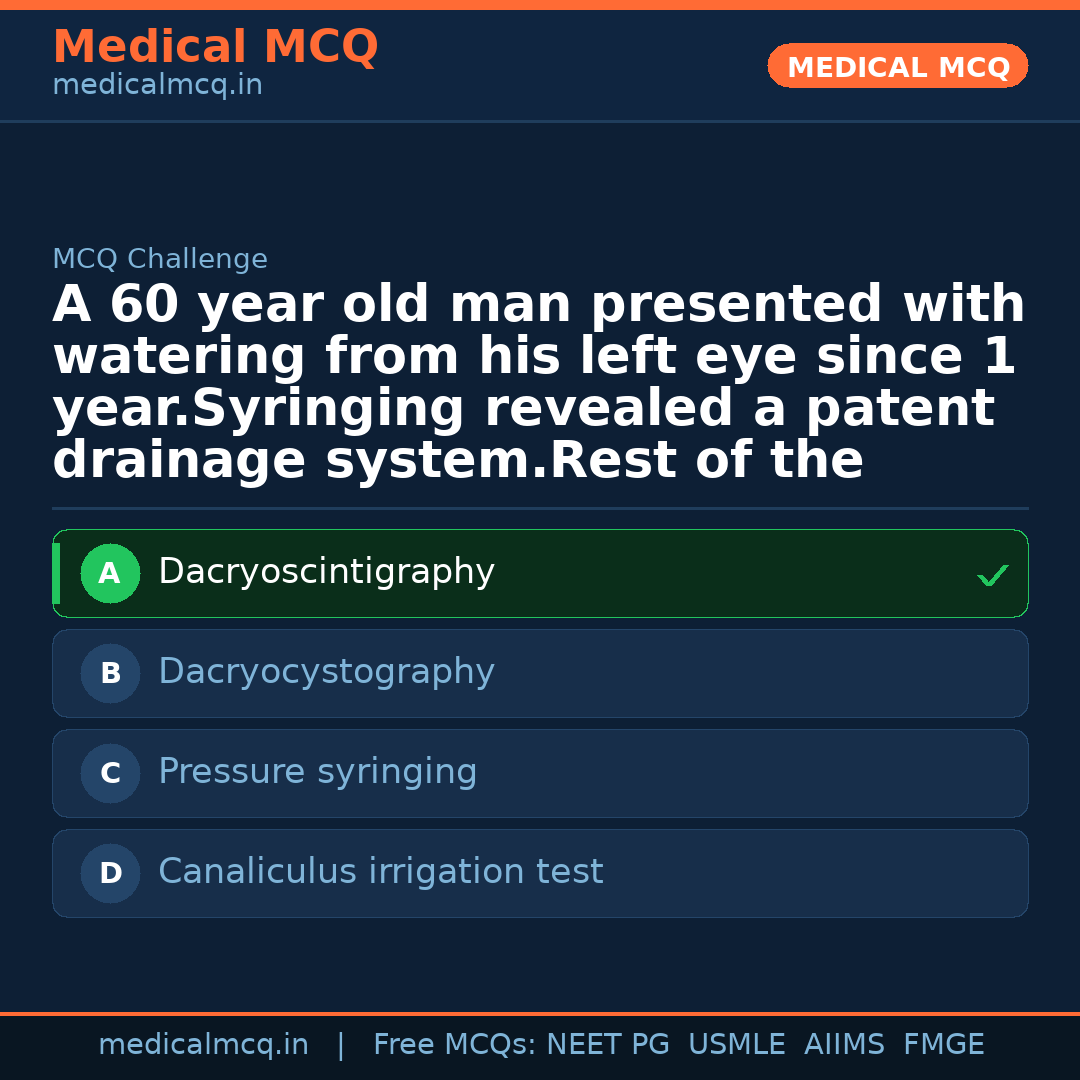The image size is (1080, 1080).
Task: Open medicalmcq.in link under the logo
Action: click(x=157, y=84)
